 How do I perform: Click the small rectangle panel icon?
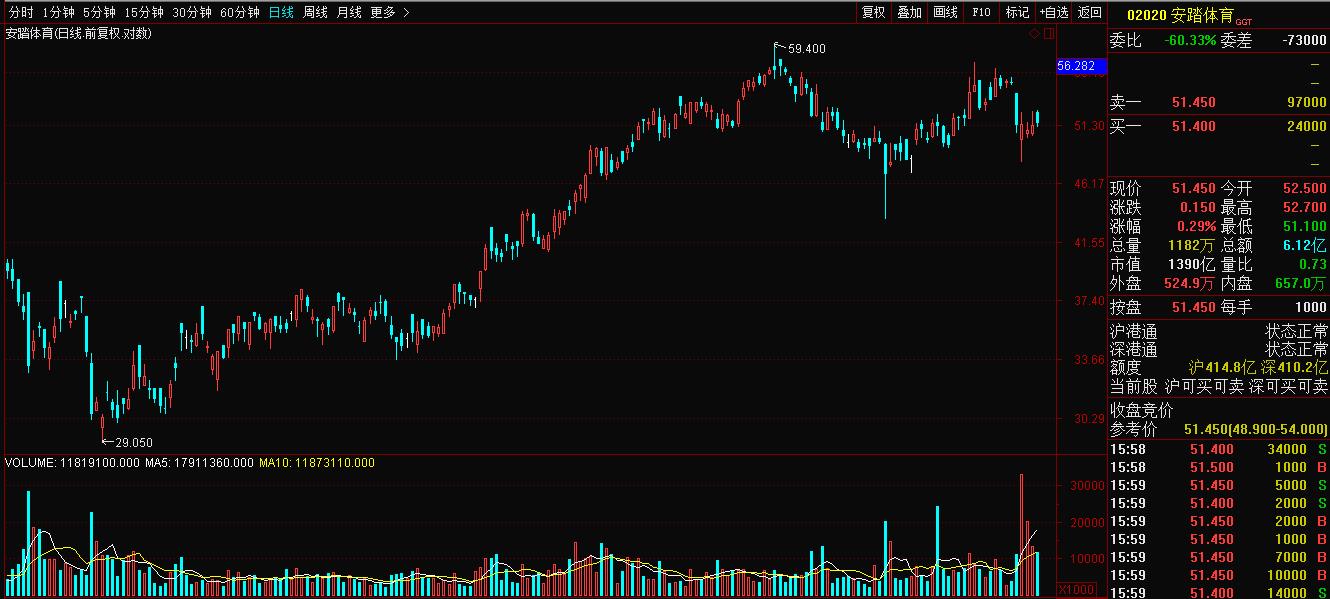[1049, 33]
